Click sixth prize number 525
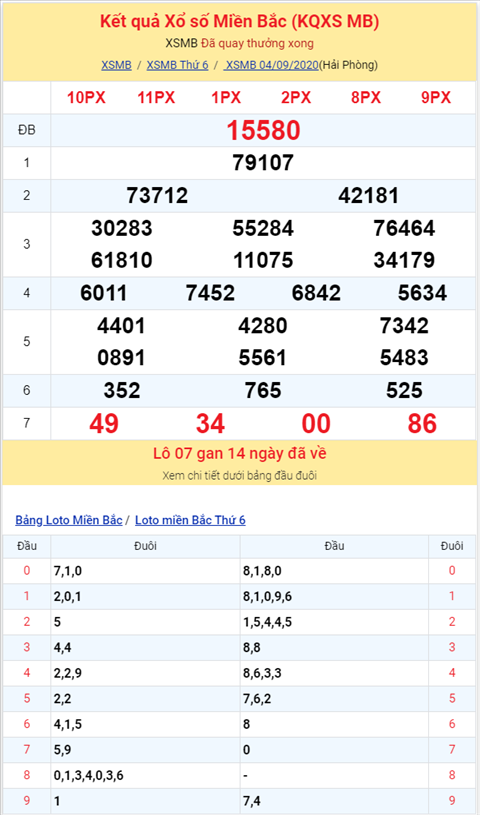The width and height of the screenshot is (480, 815). (404, 391)
